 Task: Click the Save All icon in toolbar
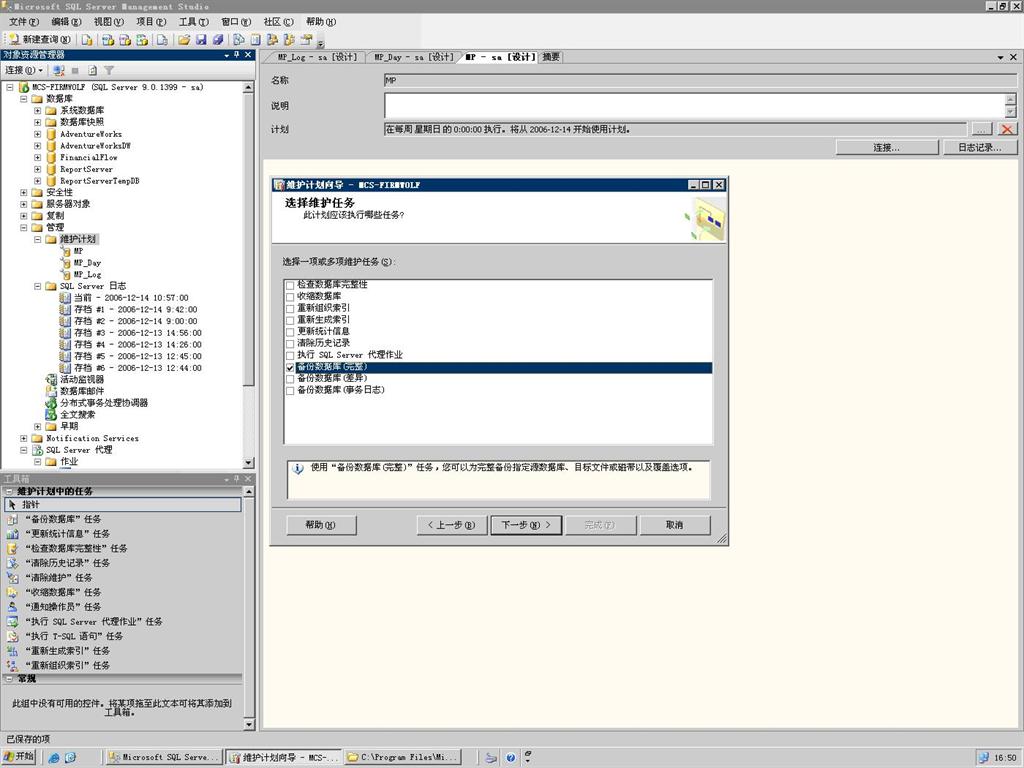tap(217, 40)
